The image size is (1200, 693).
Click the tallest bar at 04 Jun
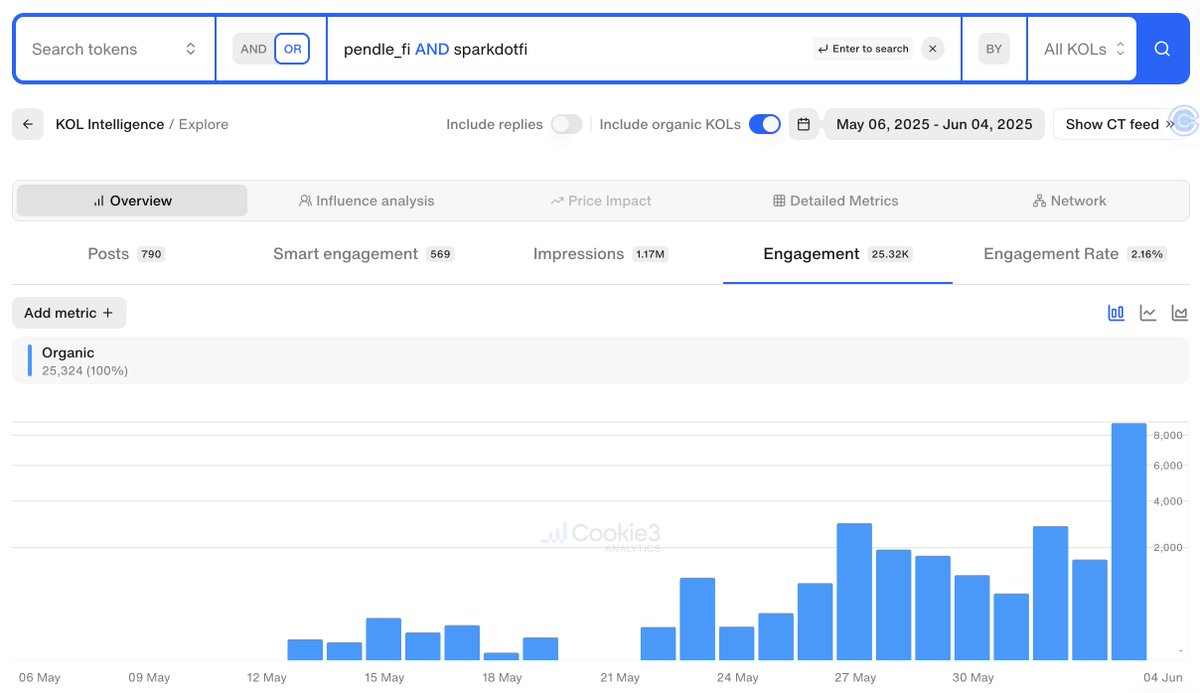coord(1129,541)
